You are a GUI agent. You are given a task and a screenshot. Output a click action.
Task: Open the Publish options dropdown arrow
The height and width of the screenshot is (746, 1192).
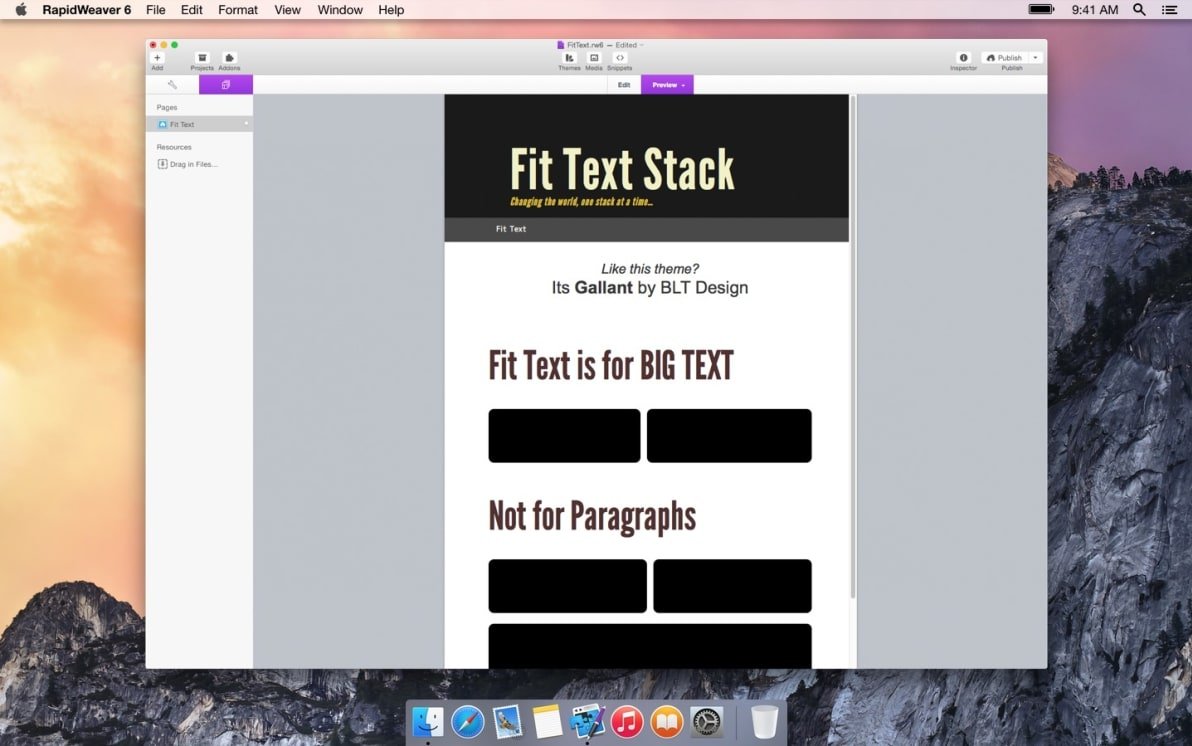click(1033, 57)
